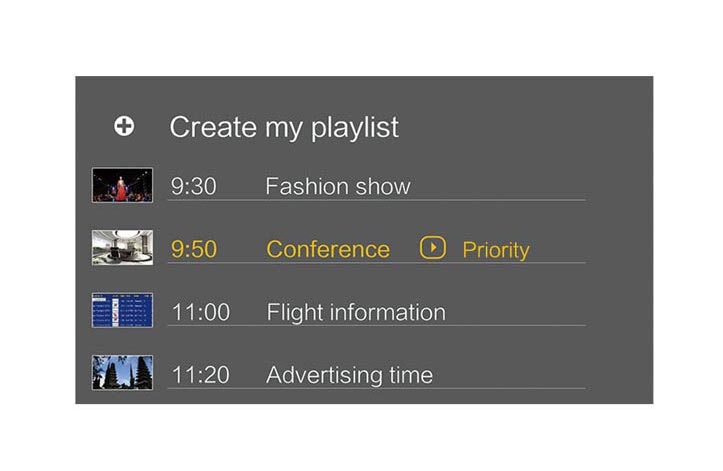Click the empty row area after Fashion show
The image size is (723, 471).
(498, 186)
